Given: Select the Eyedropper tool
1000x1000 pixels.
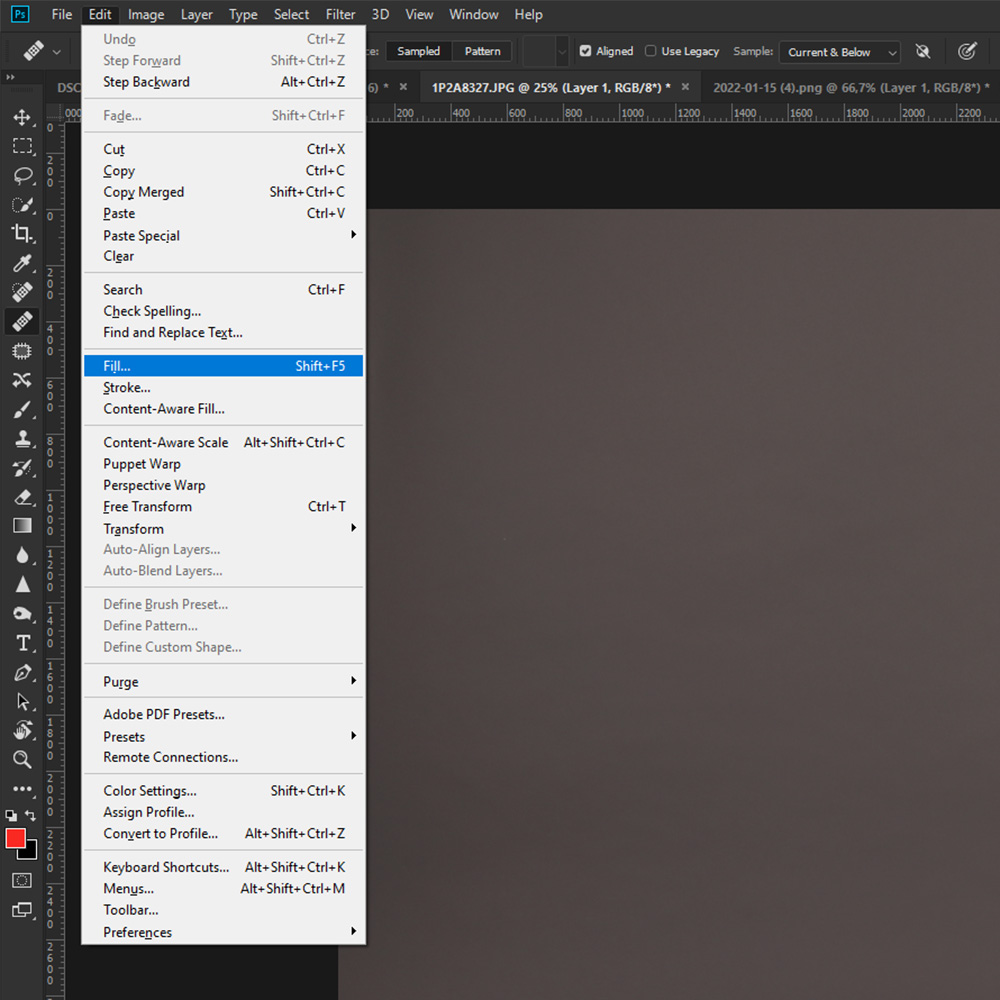Looking at the screenshot, I should 22,263.
